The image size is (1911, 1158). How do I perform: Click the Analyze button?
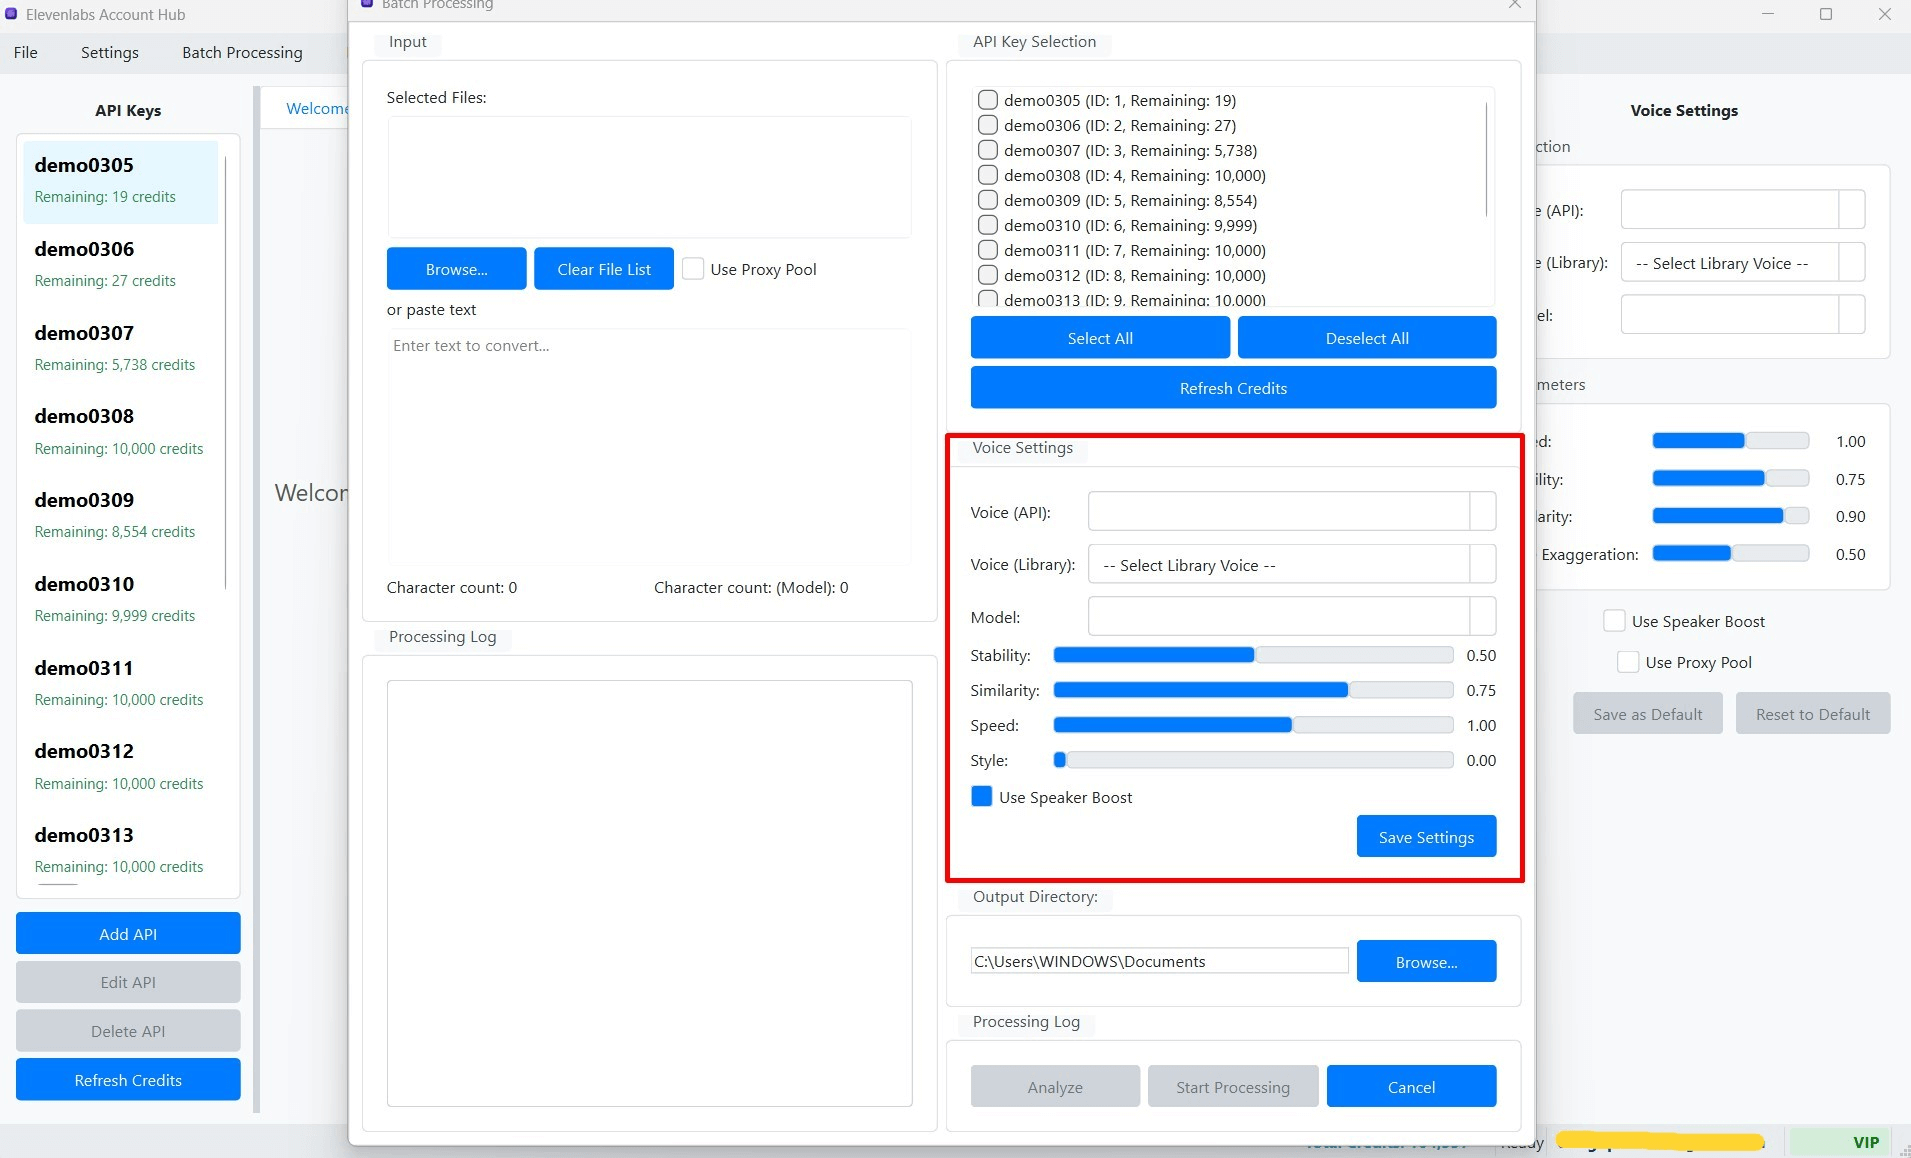1055,1087
